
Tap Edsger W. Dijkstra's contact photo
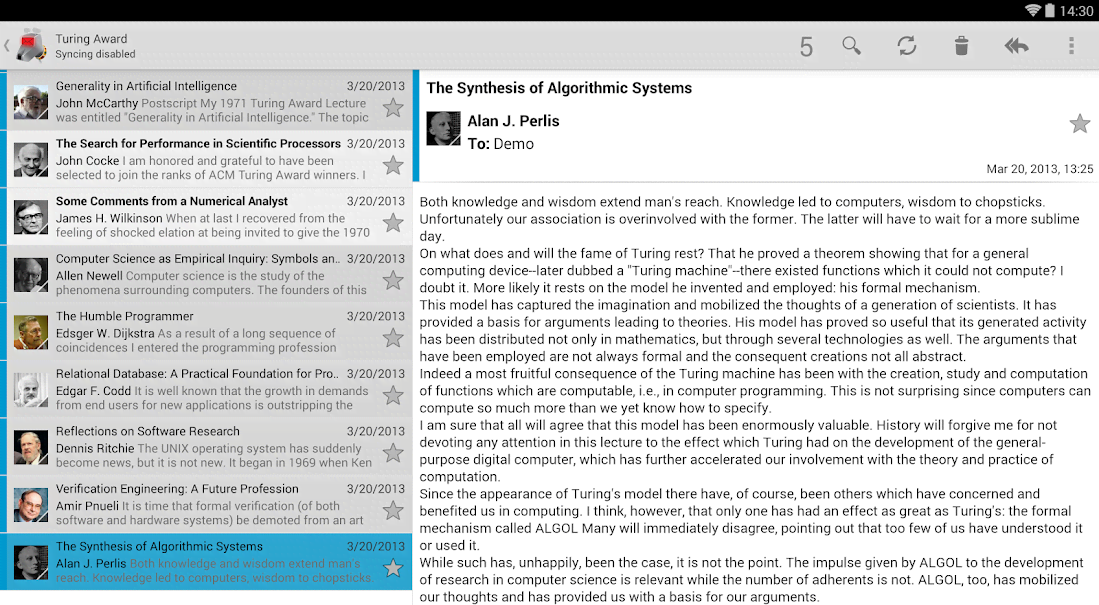31,333
